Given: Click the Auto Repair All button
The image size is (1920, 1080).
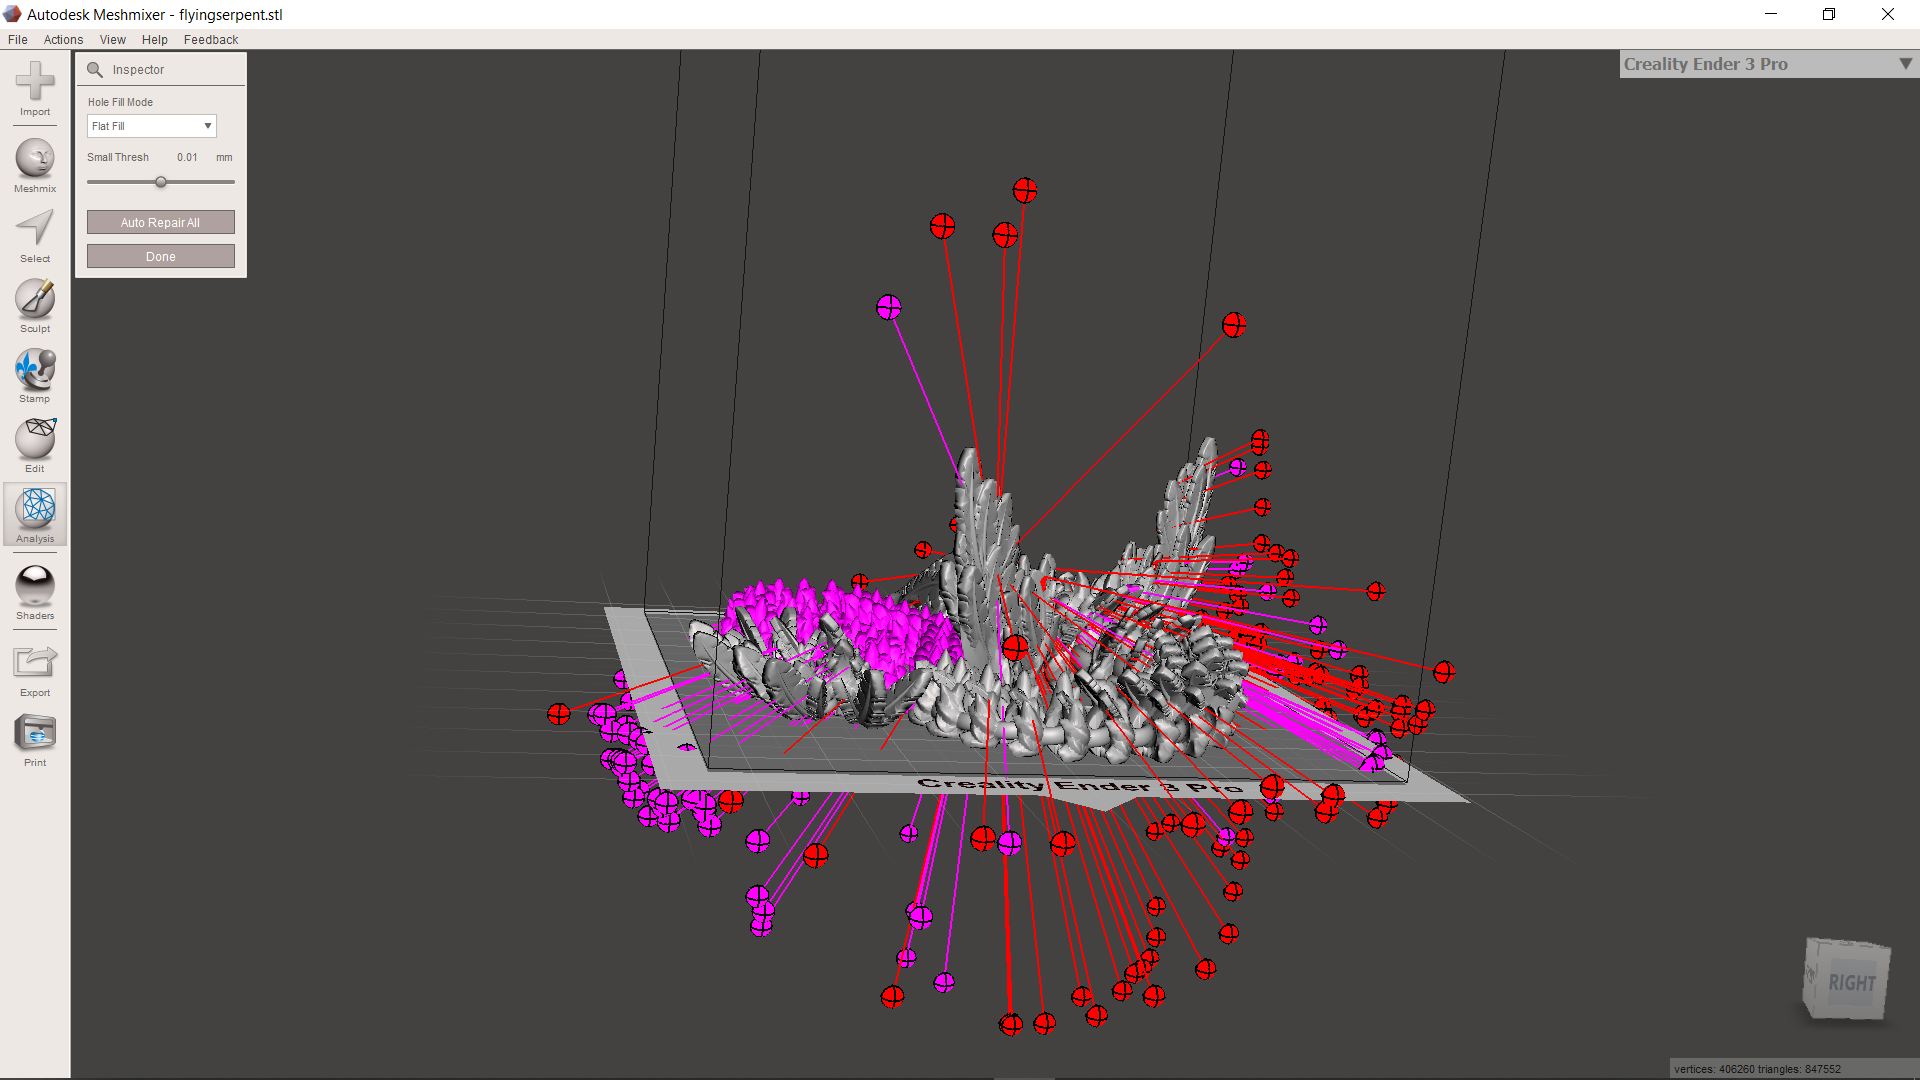Looking at the screenshot, I should 160,222.
